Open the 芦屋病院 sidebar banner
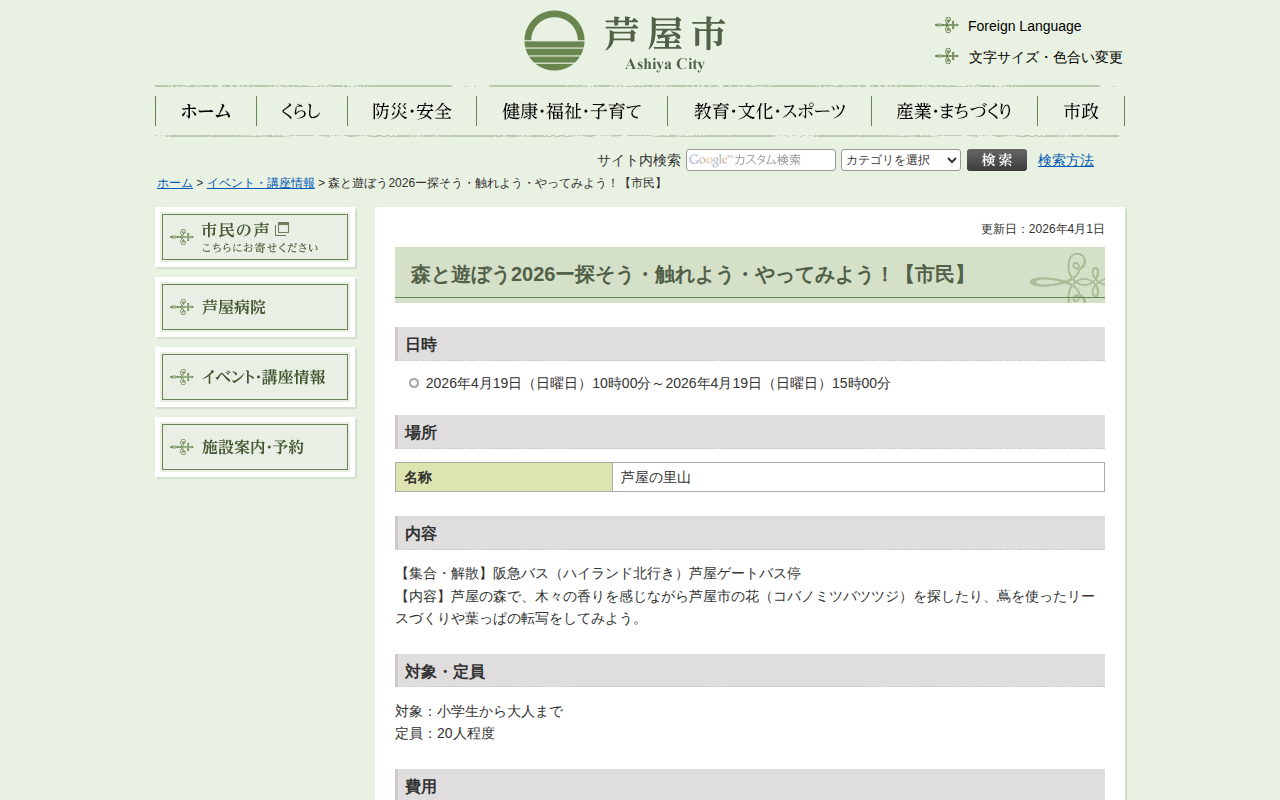The height and width of the screenshot is (800, 1280). coord(255,307)
